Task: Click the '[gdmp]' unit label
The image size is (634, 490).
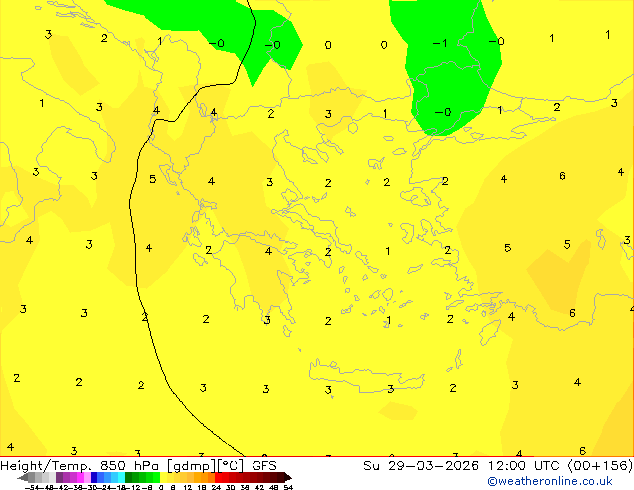Action: point(190,466)
